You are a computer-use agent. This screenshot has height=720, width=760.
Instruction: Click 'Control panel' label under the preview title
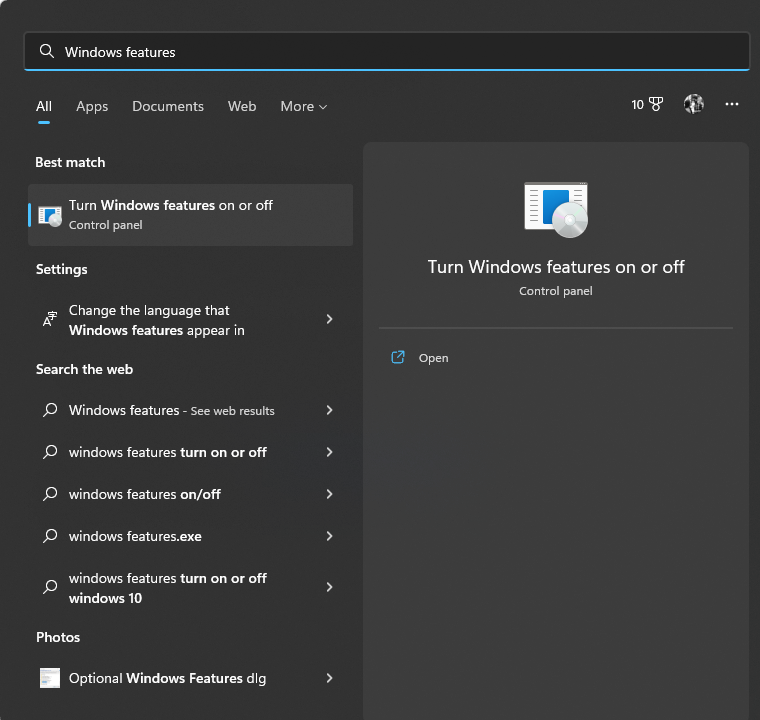click(556, 291)
